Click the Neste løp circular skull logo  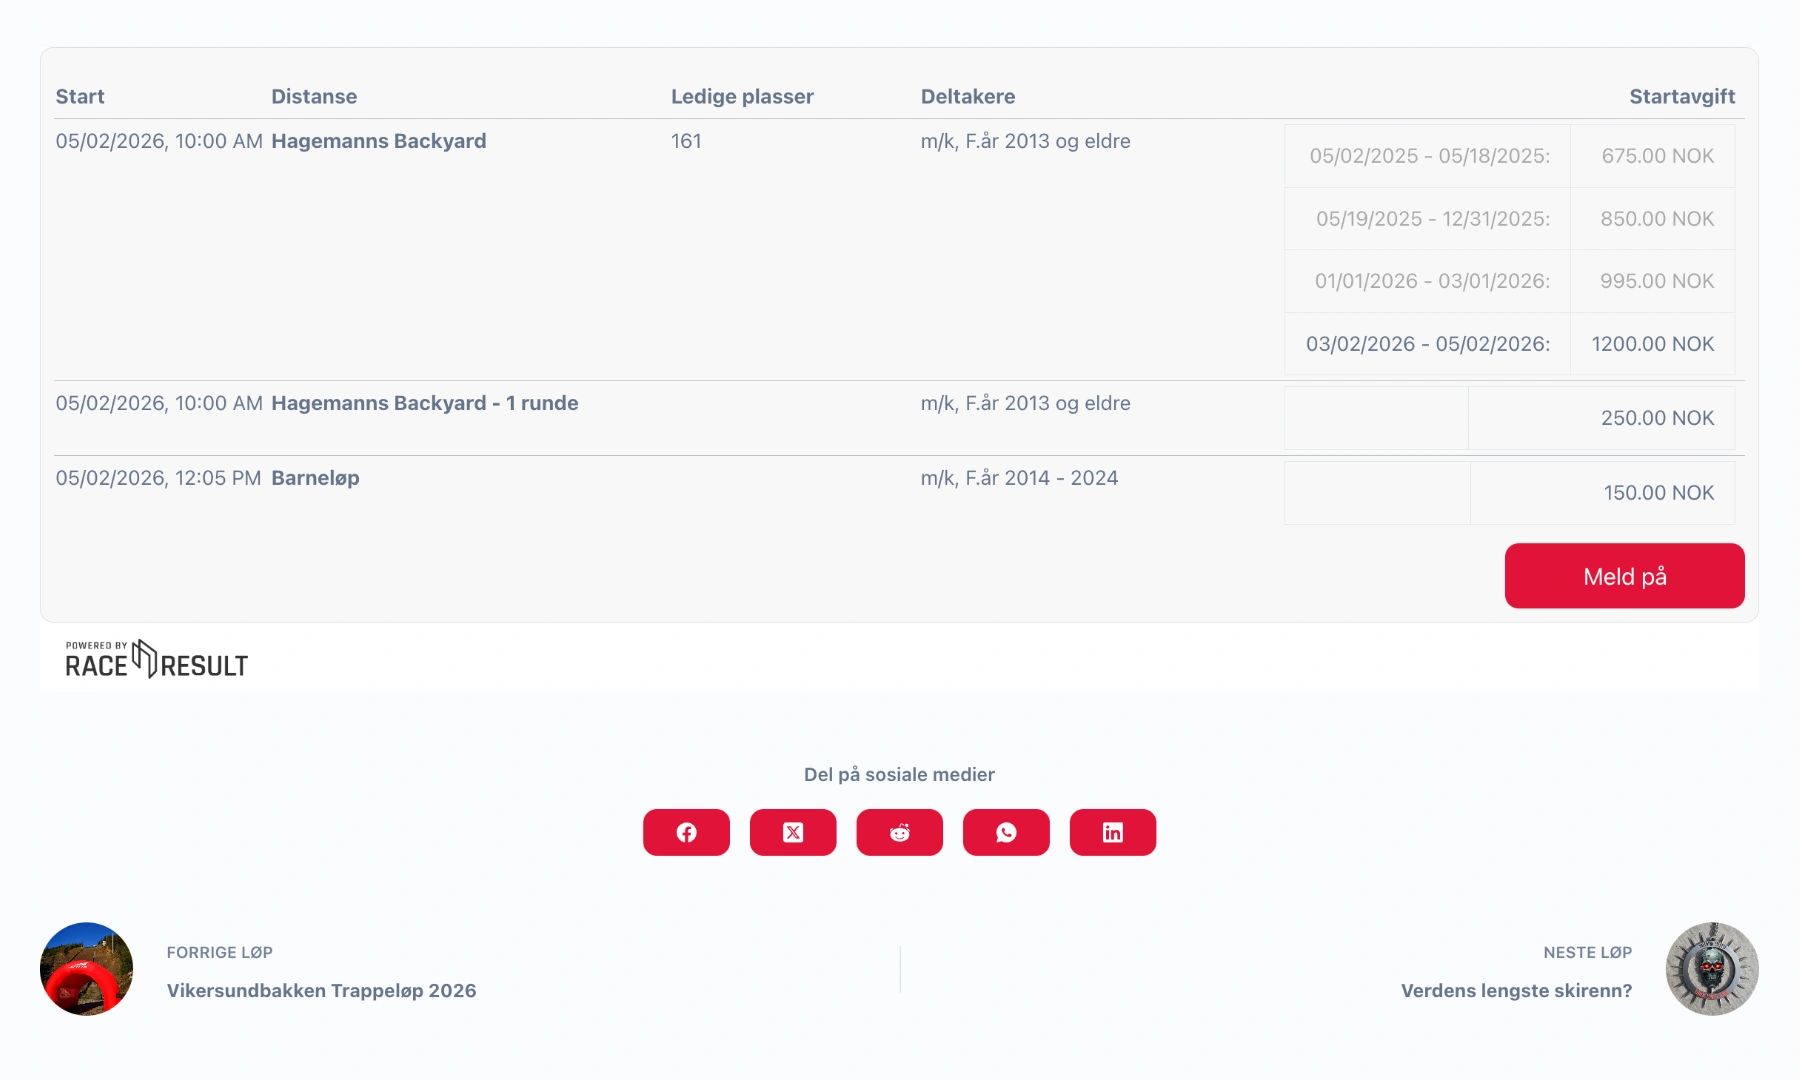click(1711, 968)
